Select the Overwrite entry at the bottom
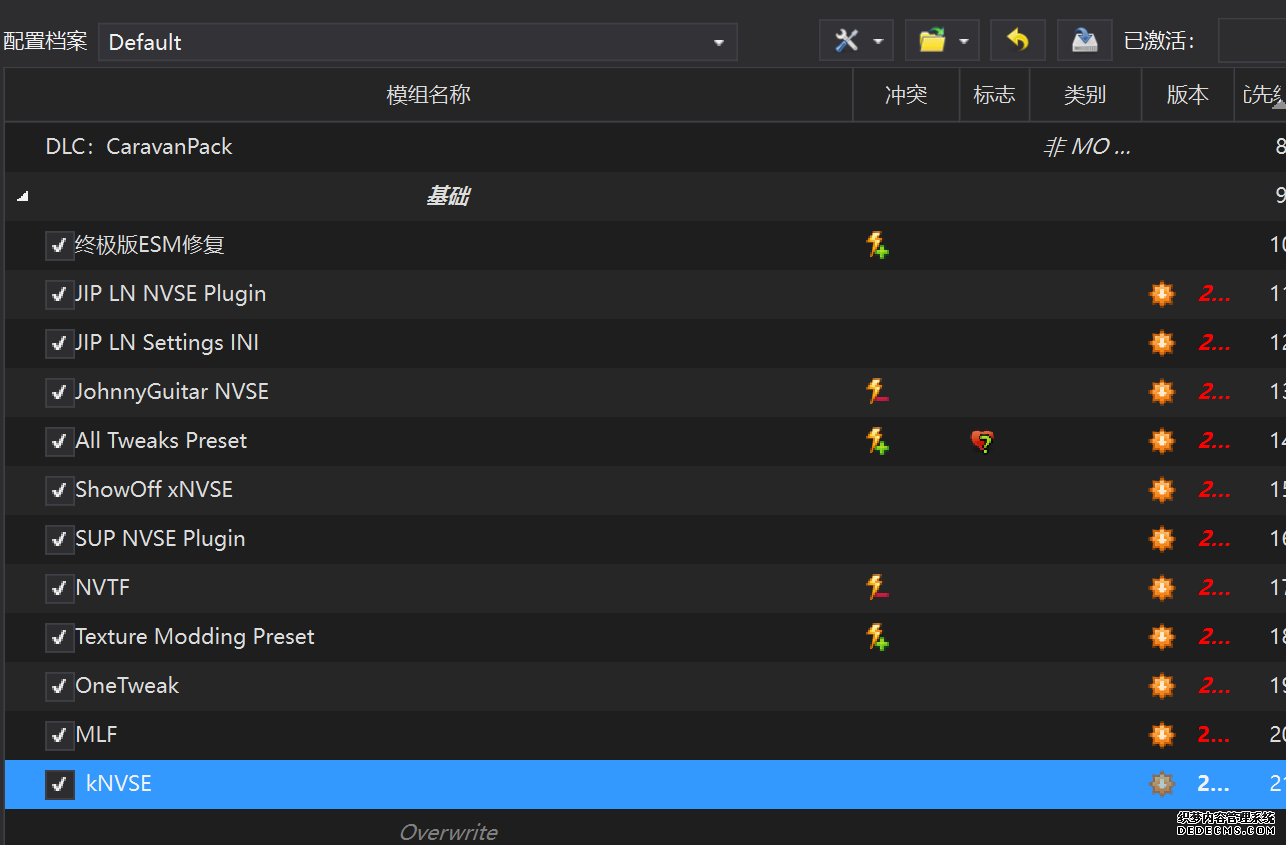Image resolution: width=1286 pixels, height=845 pixels. click(448, 832)
